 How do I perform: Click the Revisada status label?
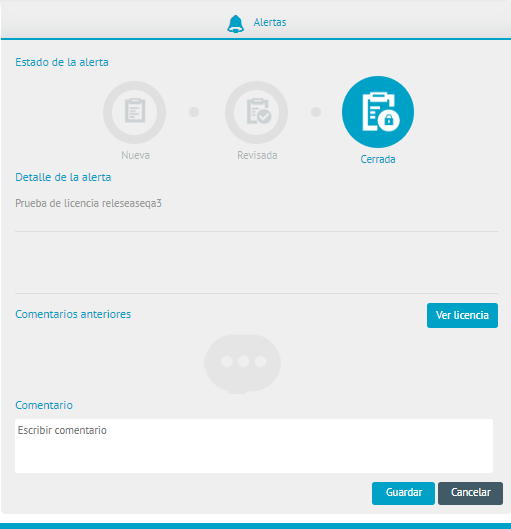click(x=257, y=155)
